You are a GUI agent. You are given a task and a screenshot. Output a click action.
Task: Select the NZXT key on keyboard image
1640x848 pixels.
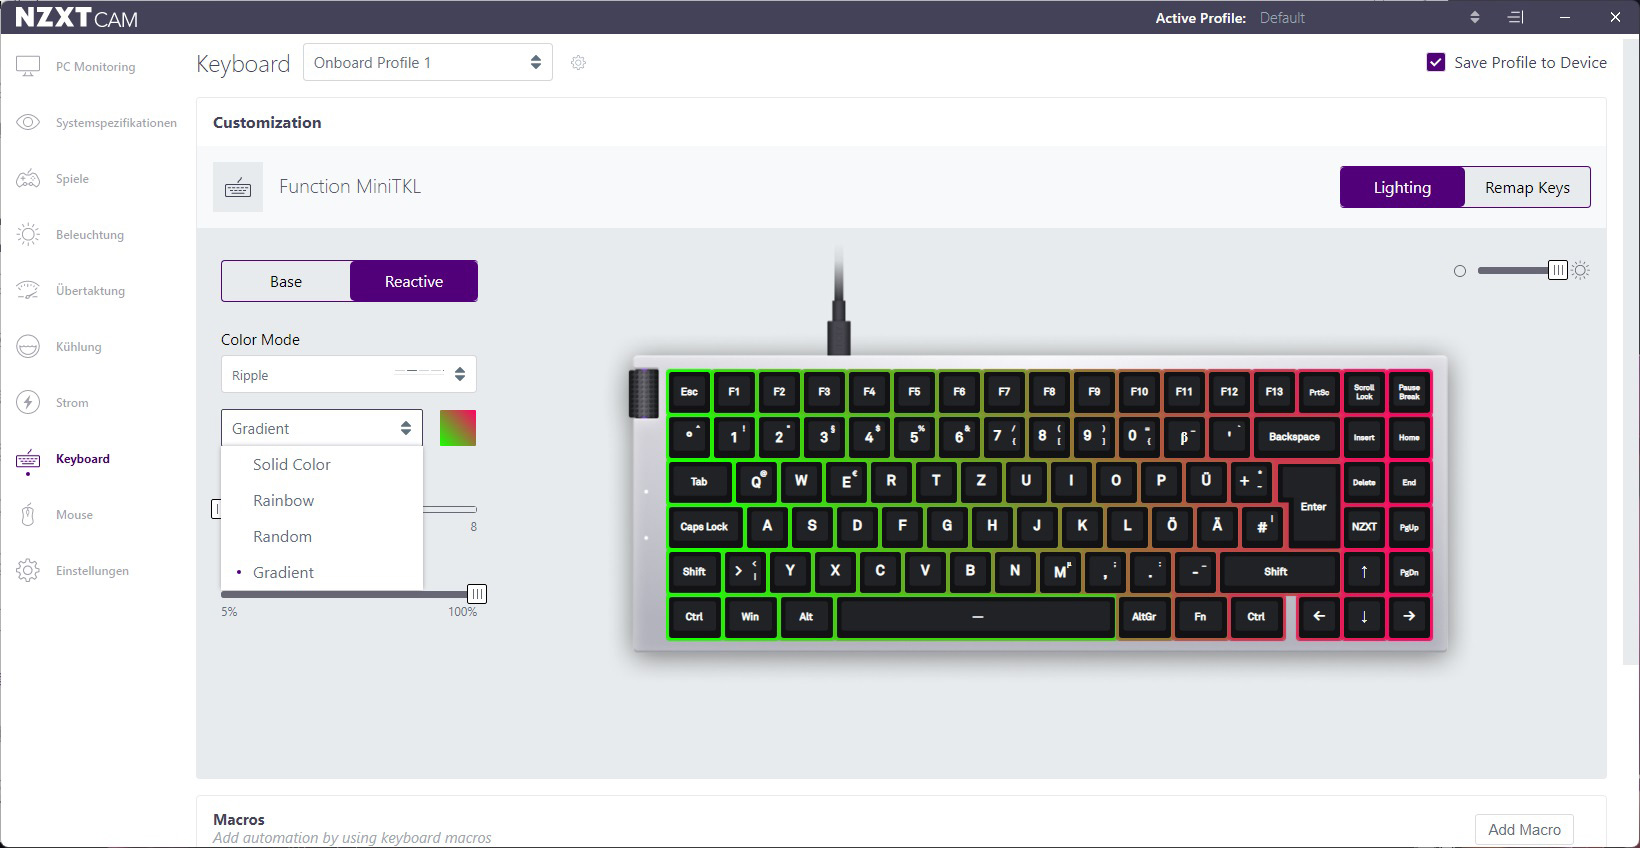click(1364, 526)
